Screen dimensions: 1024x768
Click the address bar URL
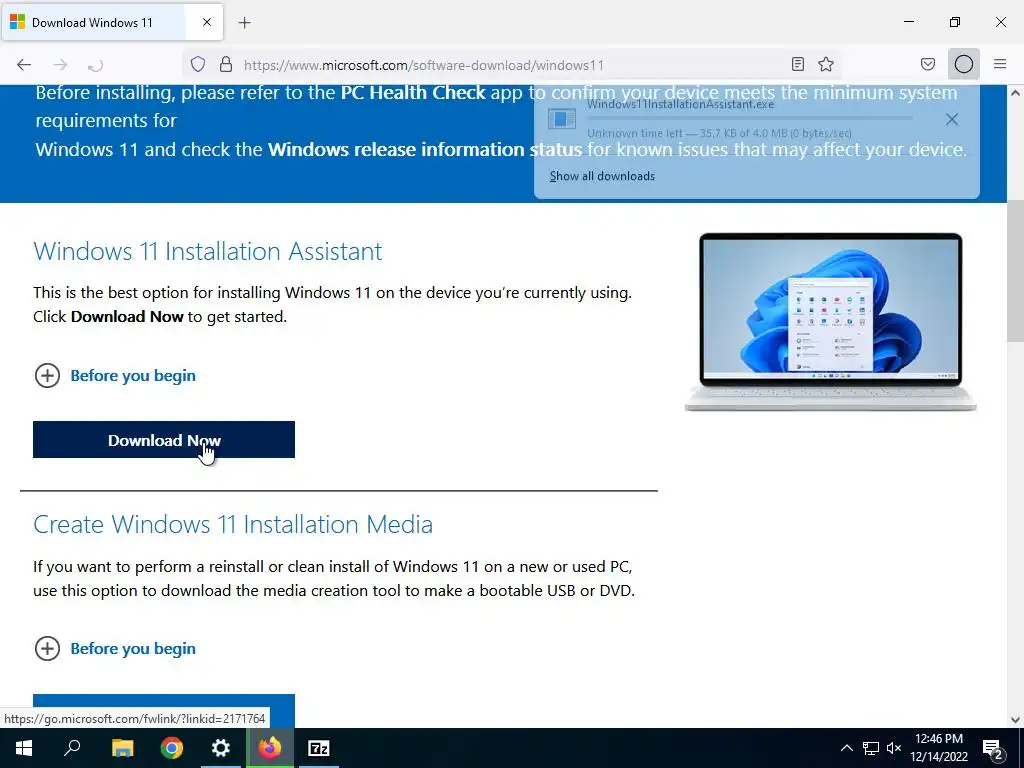[423, 65]
